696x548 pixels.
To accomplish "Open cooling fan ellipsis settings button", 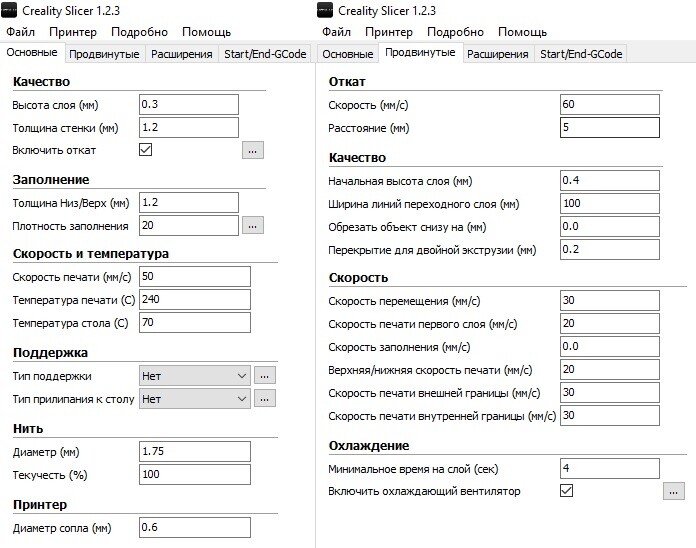I will pyautogui.click(x=673, y=491).
